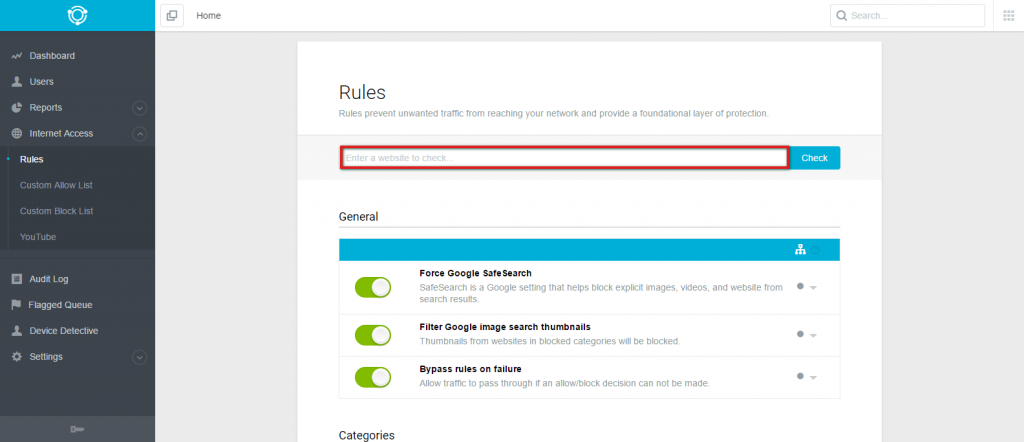
Task: Click the window stack icon beside Home
Action: point(172,16)
